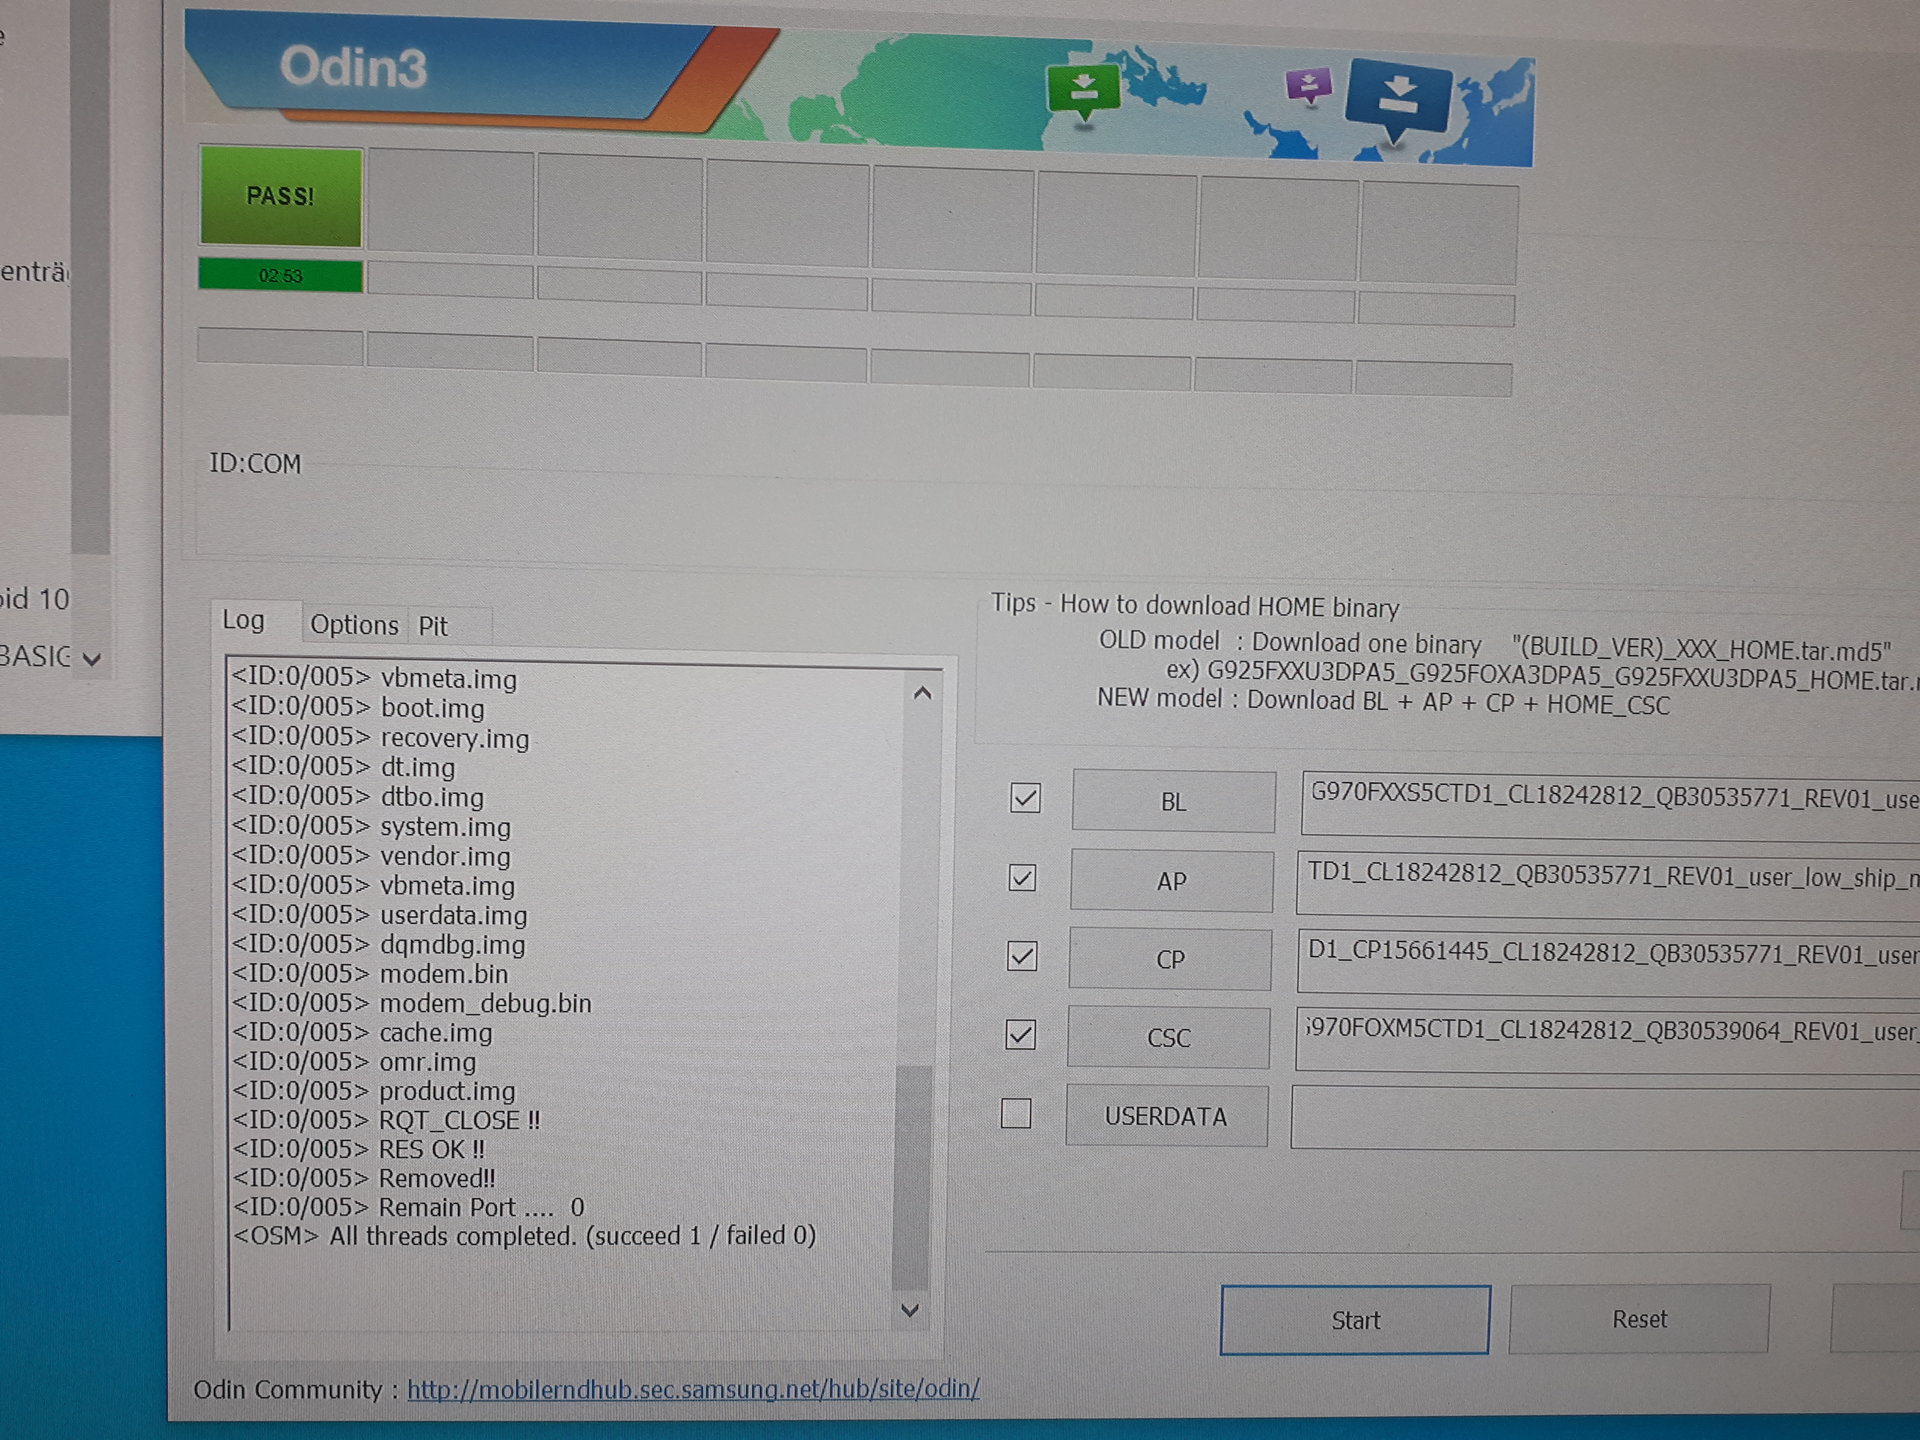The height and width of the screenshot is (1440, 1920).
Task: Click the log scrollbar thumb
Action: (911, 1176)
